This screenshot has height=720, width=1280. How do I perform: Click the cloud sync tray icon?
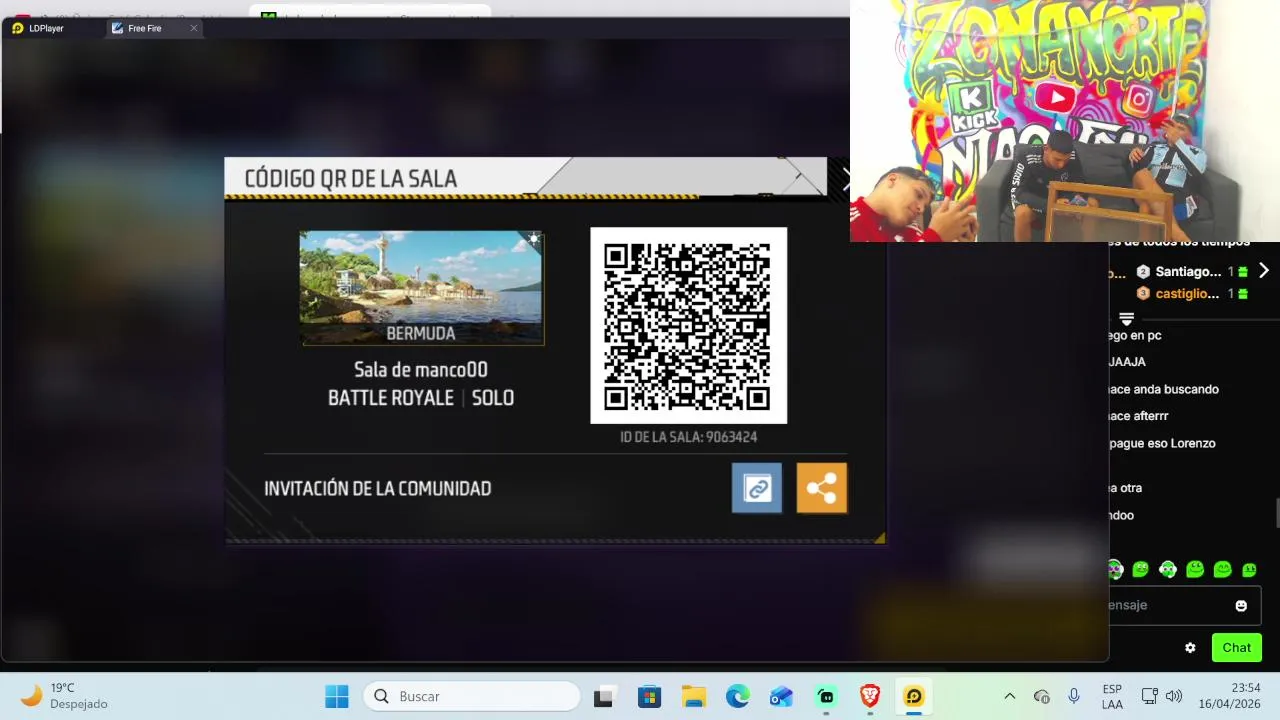1042,697
